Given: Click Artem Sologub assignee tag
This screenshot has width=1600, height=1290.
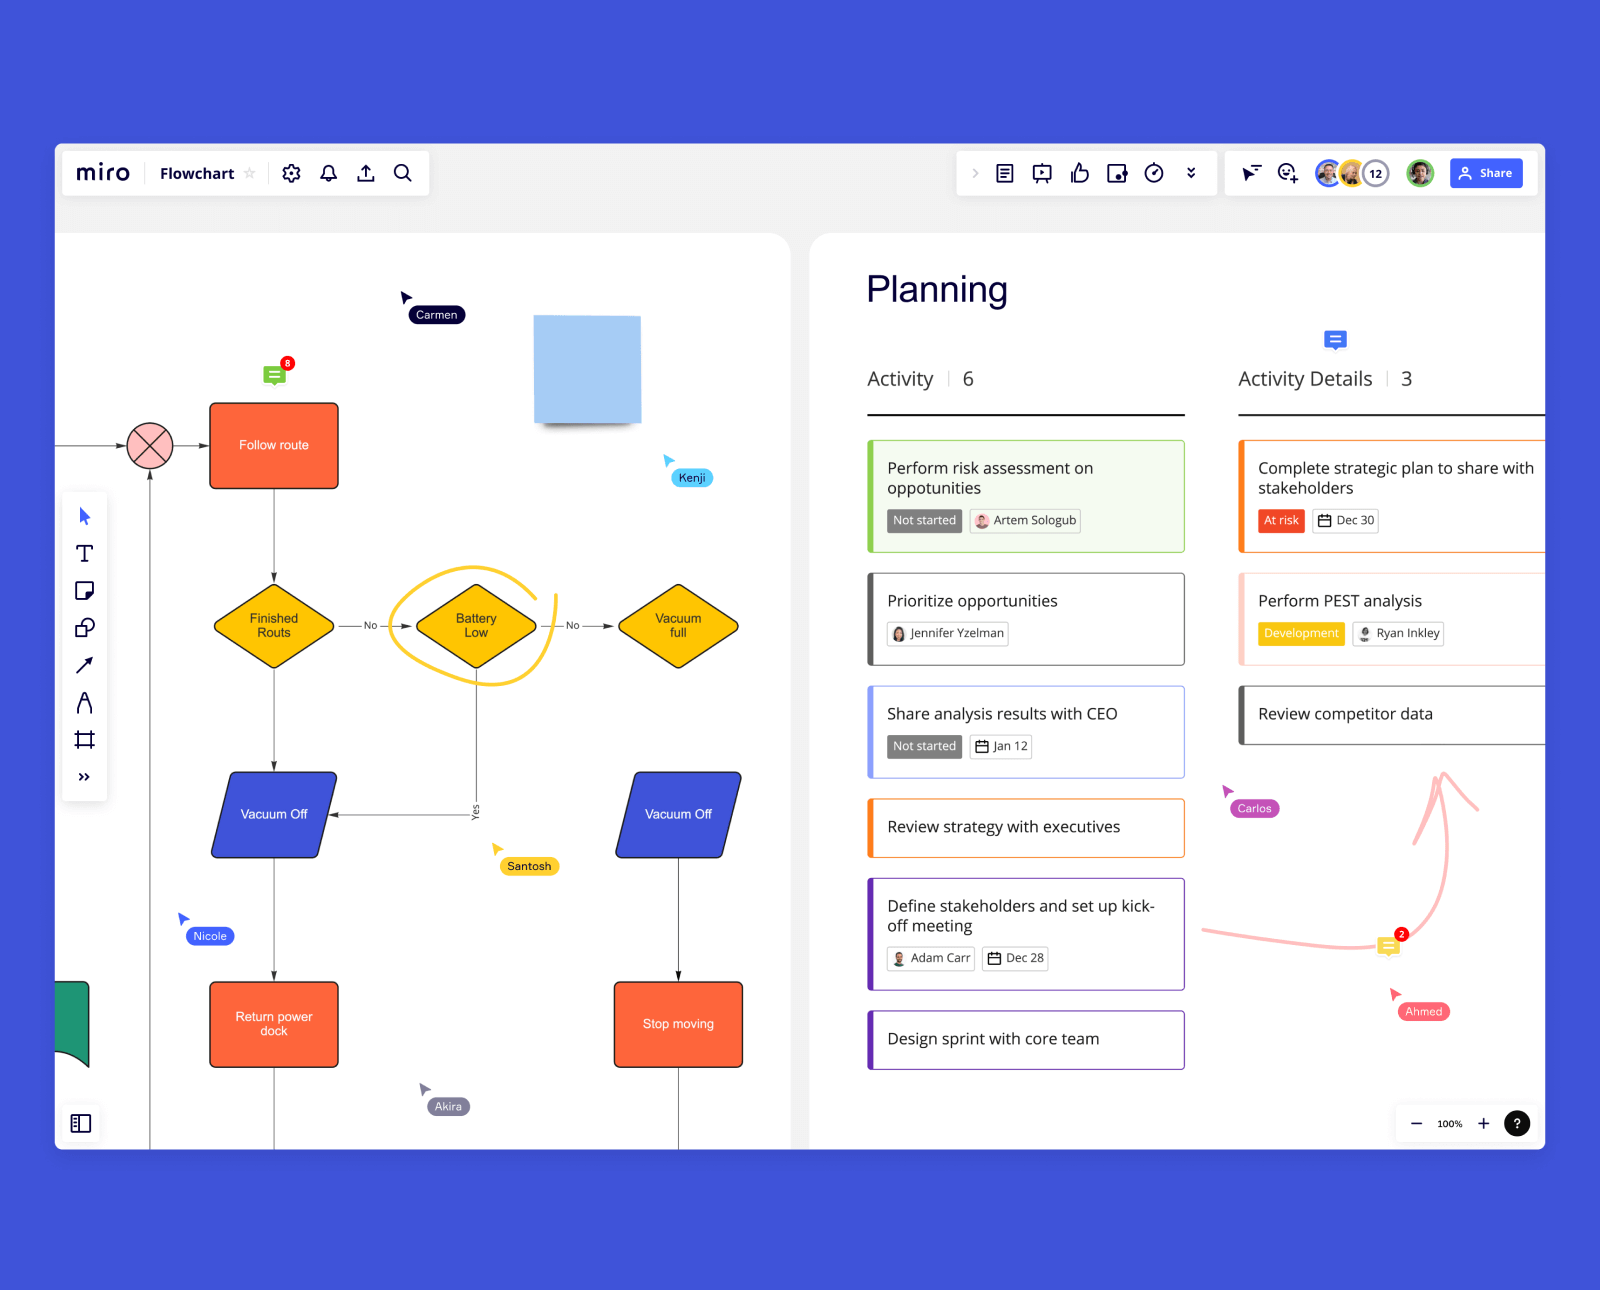Looking at the screenshot, I should [x=1025, y=520].
